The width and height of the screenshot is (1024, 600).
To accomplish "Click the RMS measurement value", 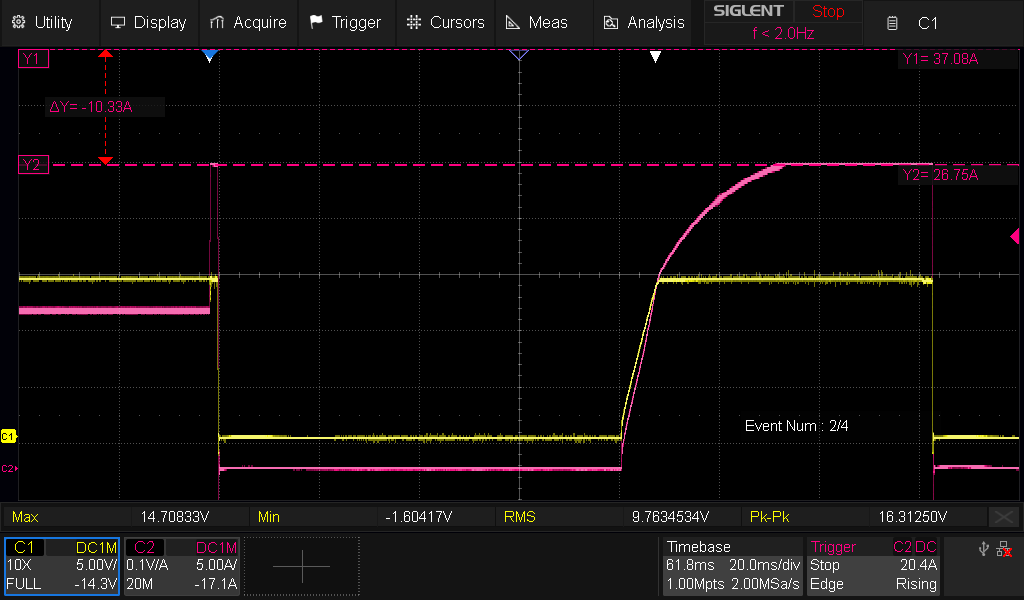I will tap(670, 517).
